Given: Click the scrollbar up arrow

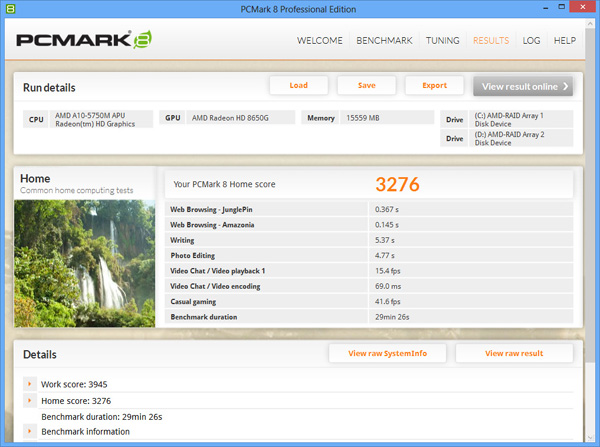Looking at the screenshot, I should tap(590, 24).
